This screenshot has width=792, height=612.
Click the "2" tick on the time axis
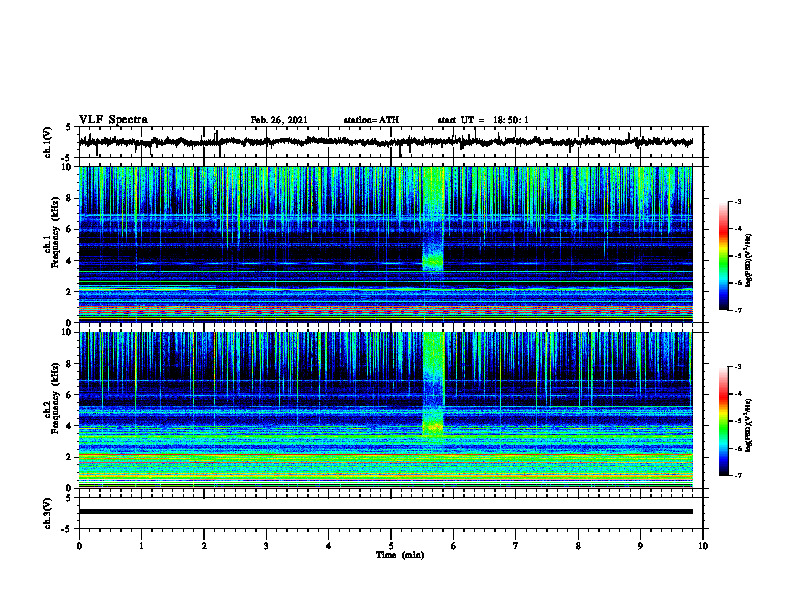tap(204, 546)
